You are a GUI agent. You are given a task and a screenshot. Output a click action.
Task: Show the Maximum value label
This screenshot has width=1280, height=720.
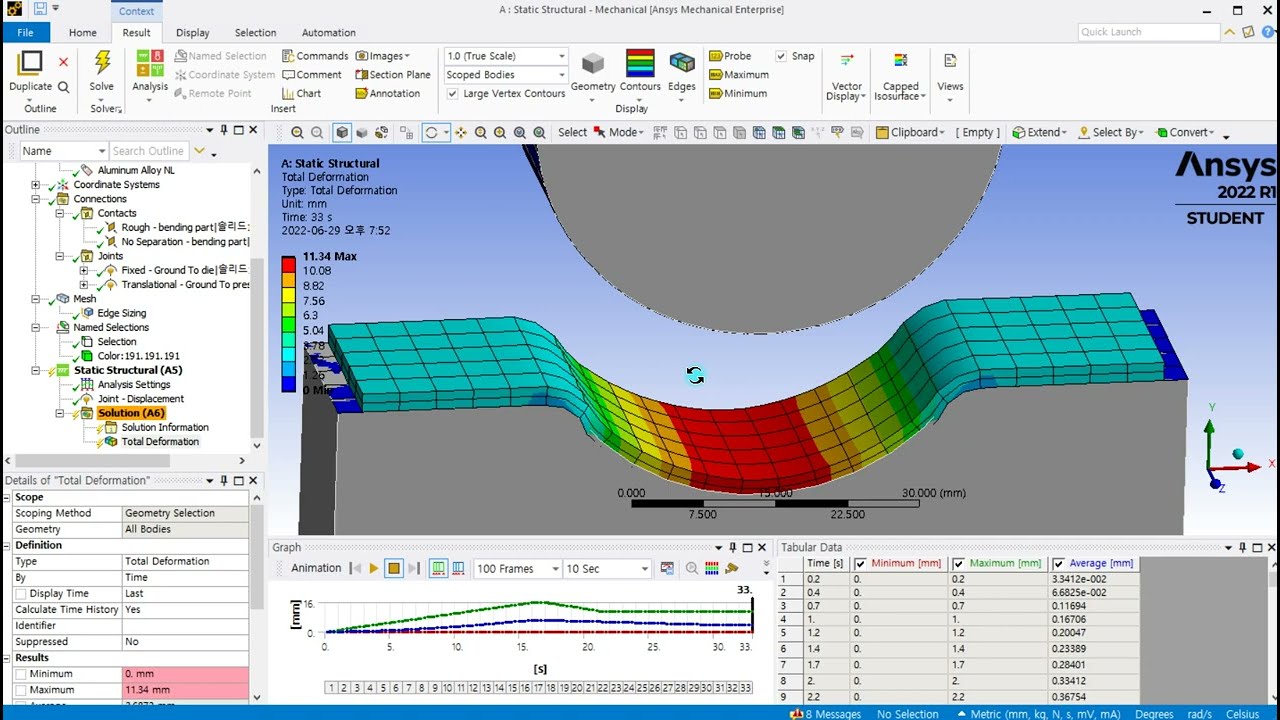tap(739, 74)
